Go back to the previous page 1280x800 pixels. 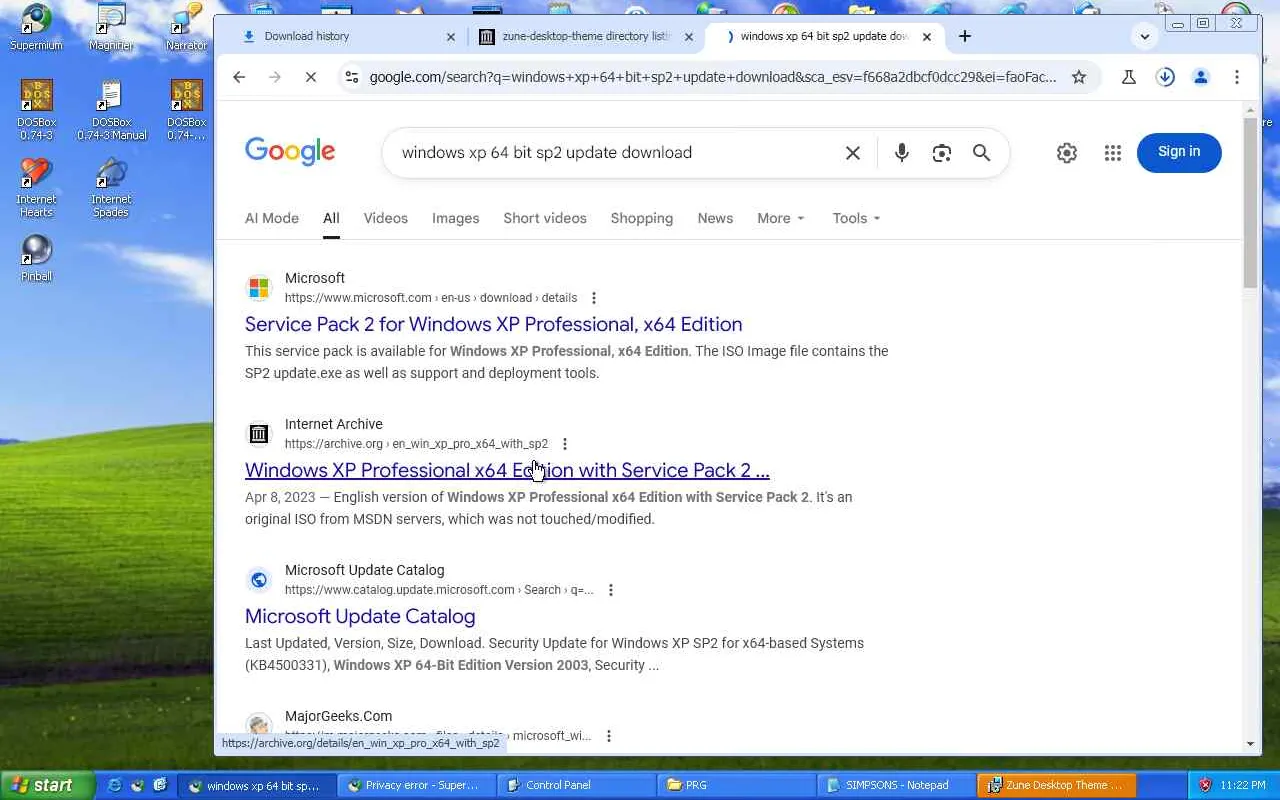coord(239,77)
